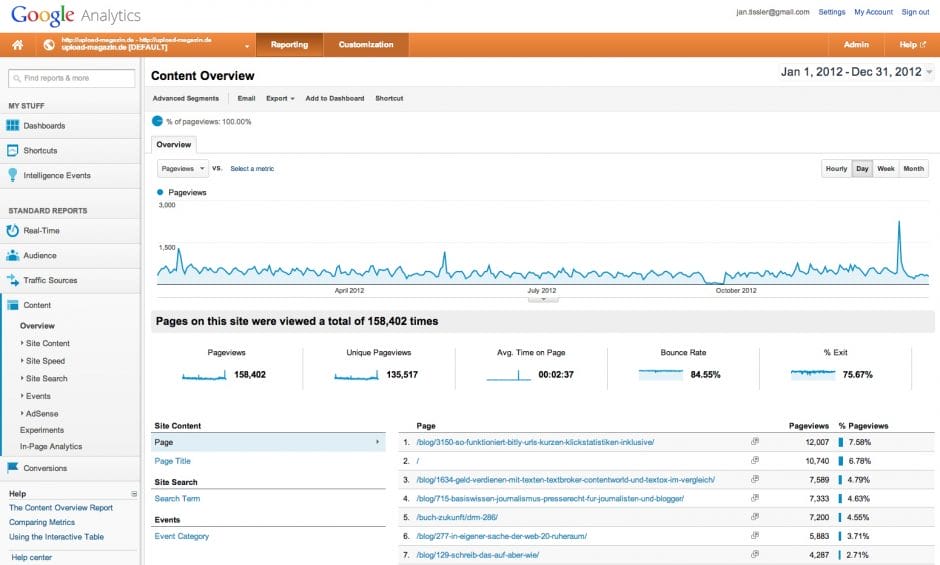Open homepage row external link icon
940x565 pixels.
(755, 460)
